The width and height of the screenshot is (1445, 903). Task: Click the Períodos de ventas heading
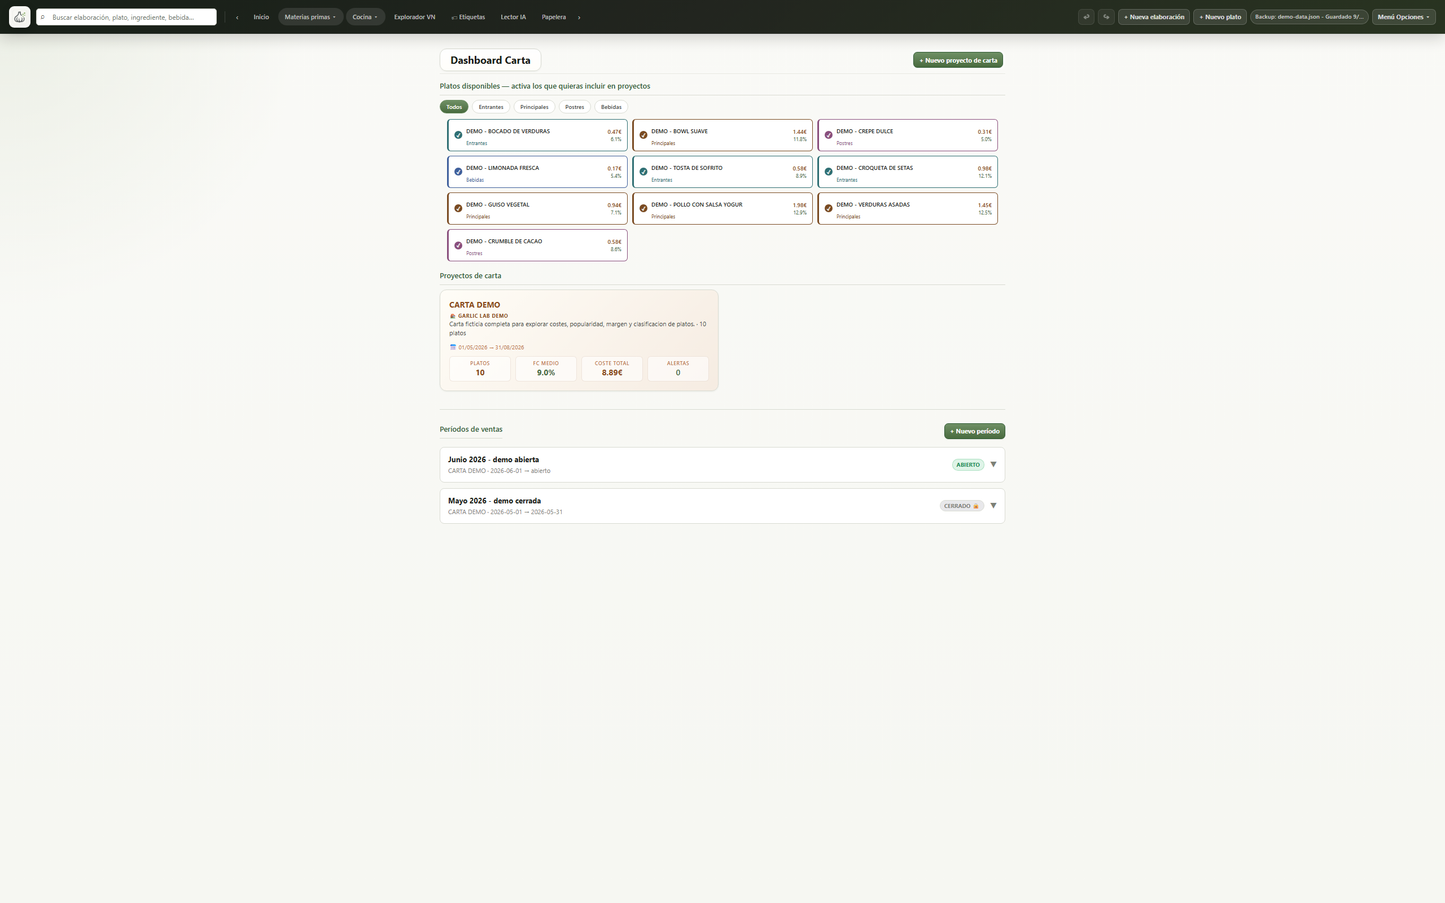tap(471, 429)
